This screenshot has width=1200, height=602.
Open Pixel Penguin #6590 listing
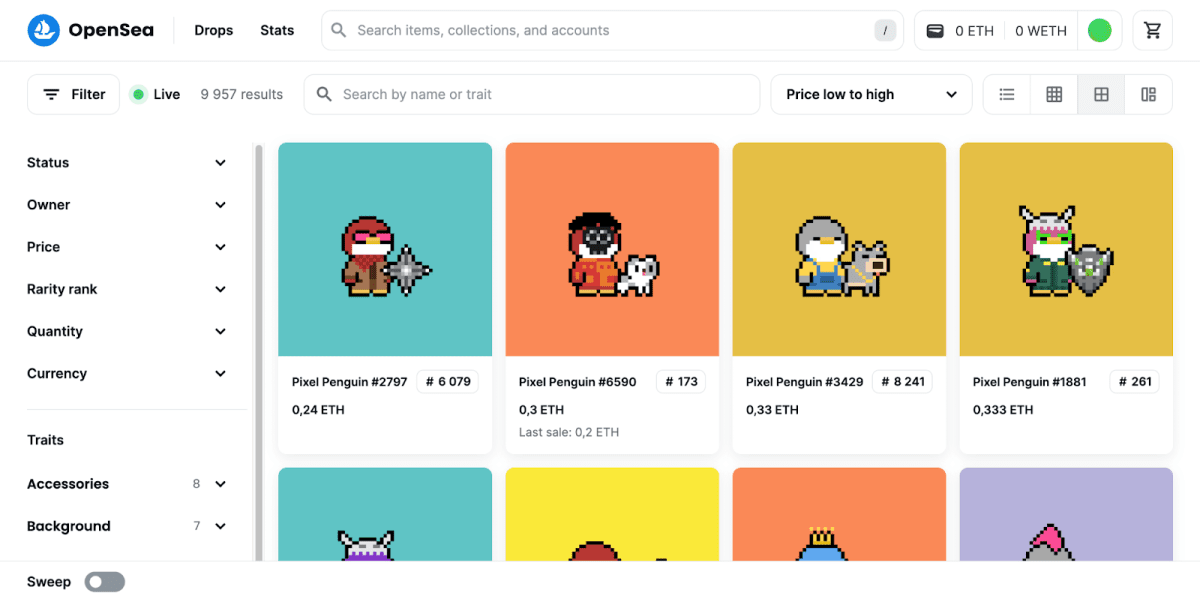tap(578, 382)
